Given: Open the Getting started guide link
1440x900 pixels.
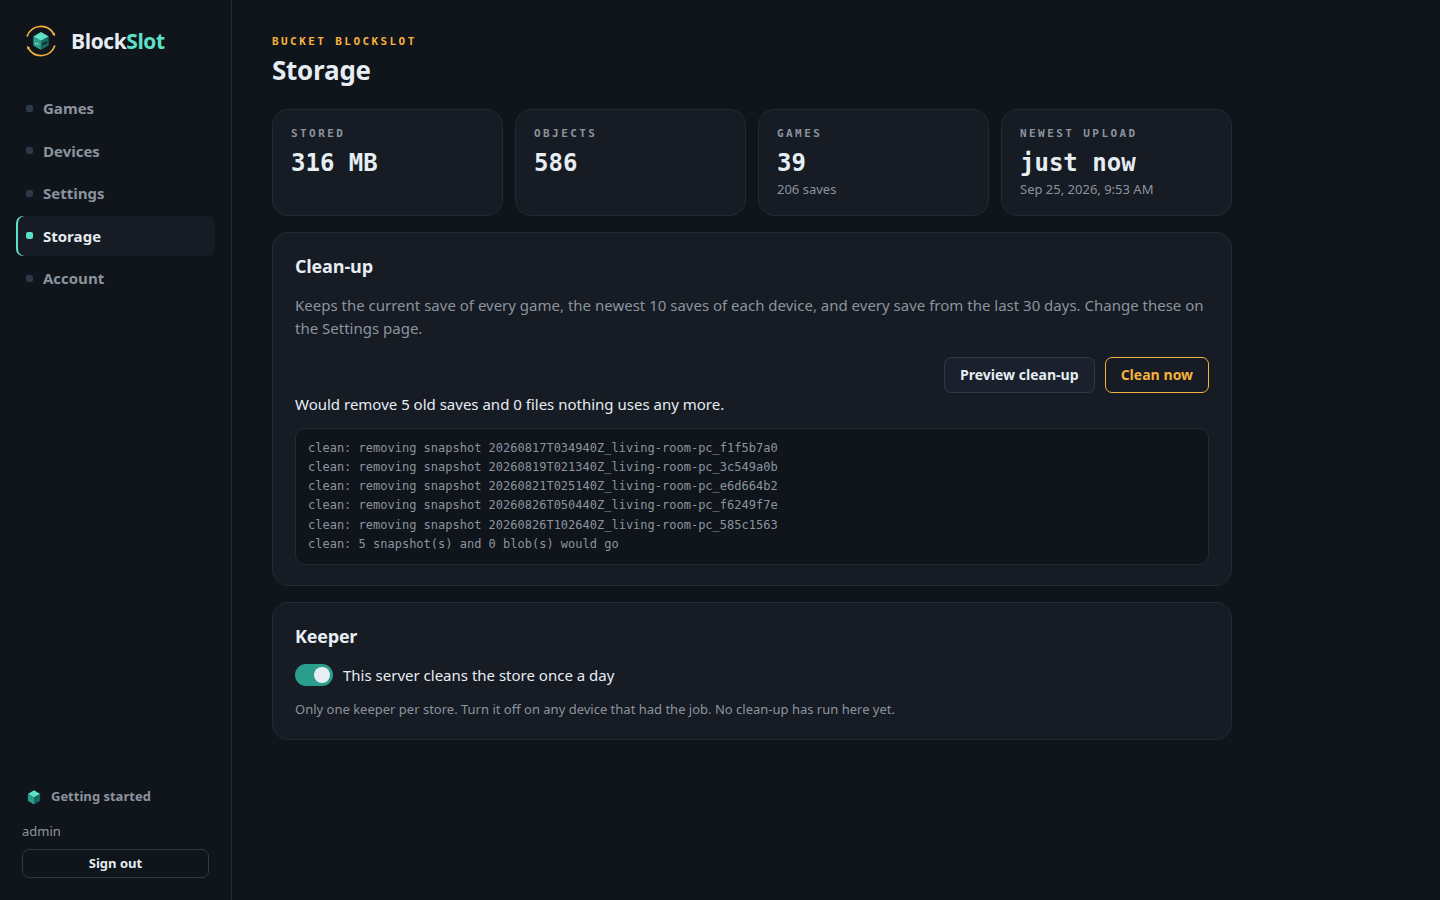Looking at the screenshot, I should pos(101,797).
